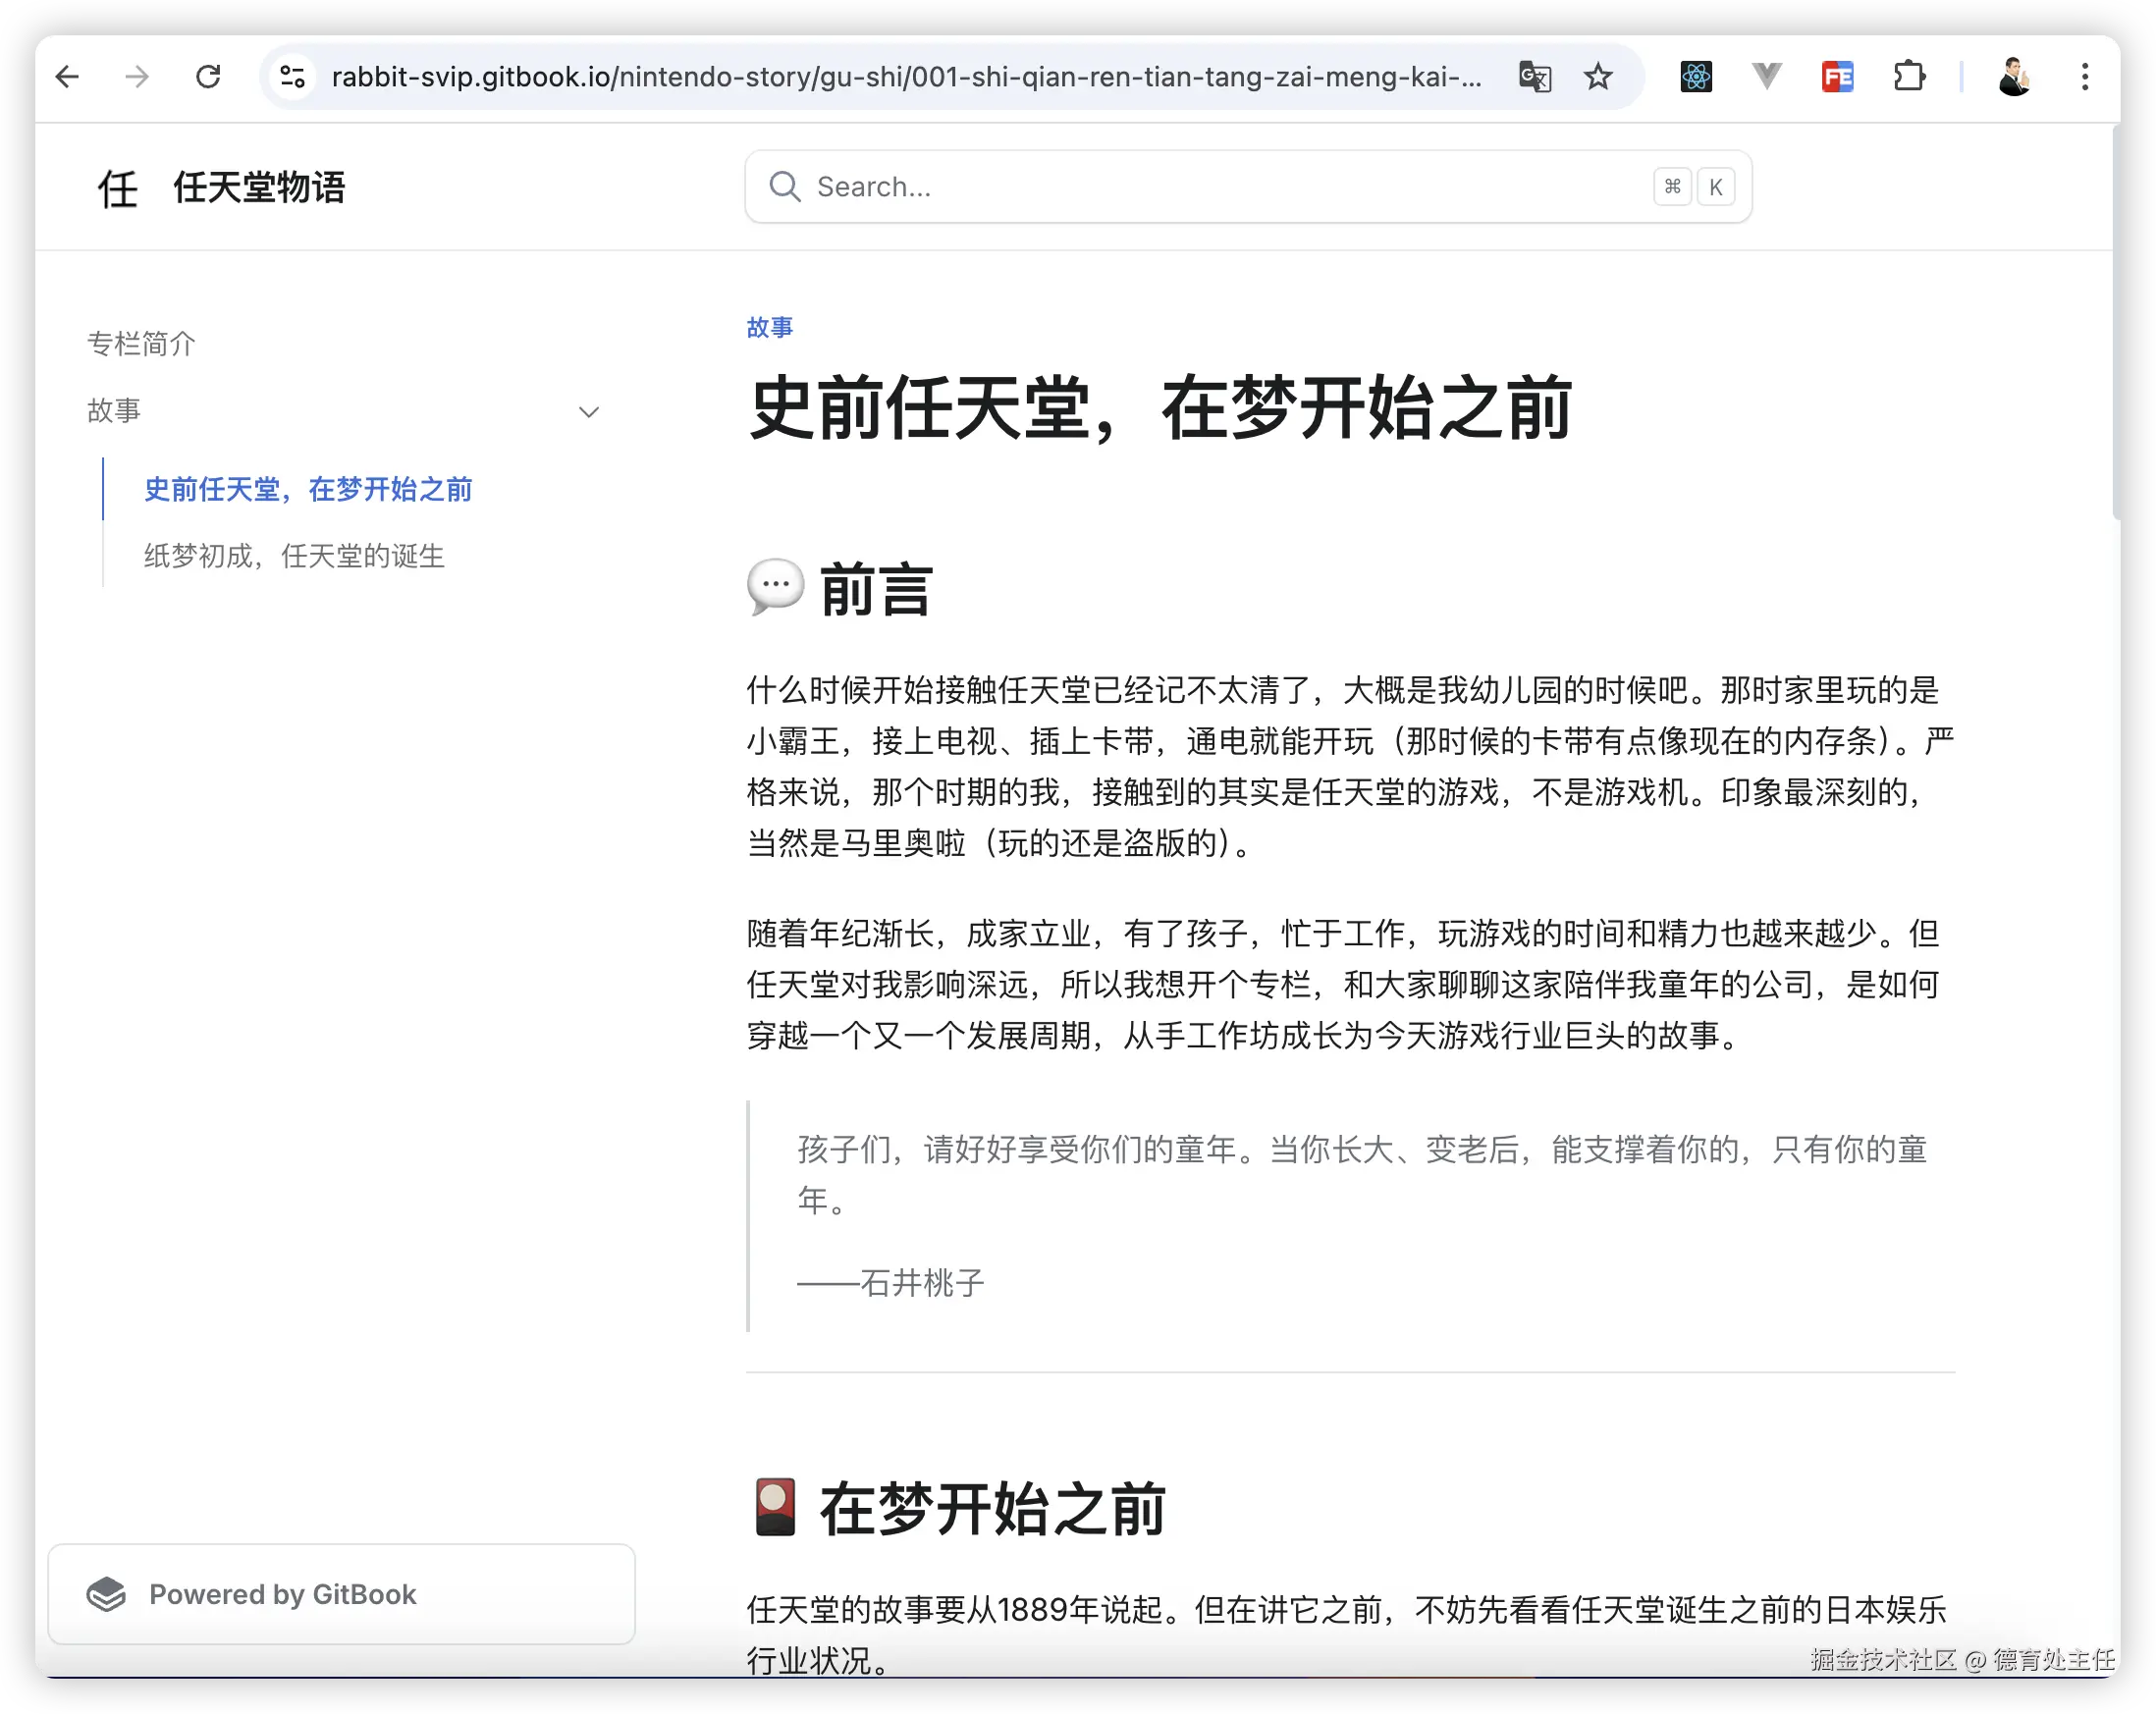This screenshot has height=1714, width=2156.
Task: Select 纸梦初成，任天堂的诞生 sidebar page
Action: 294,556
